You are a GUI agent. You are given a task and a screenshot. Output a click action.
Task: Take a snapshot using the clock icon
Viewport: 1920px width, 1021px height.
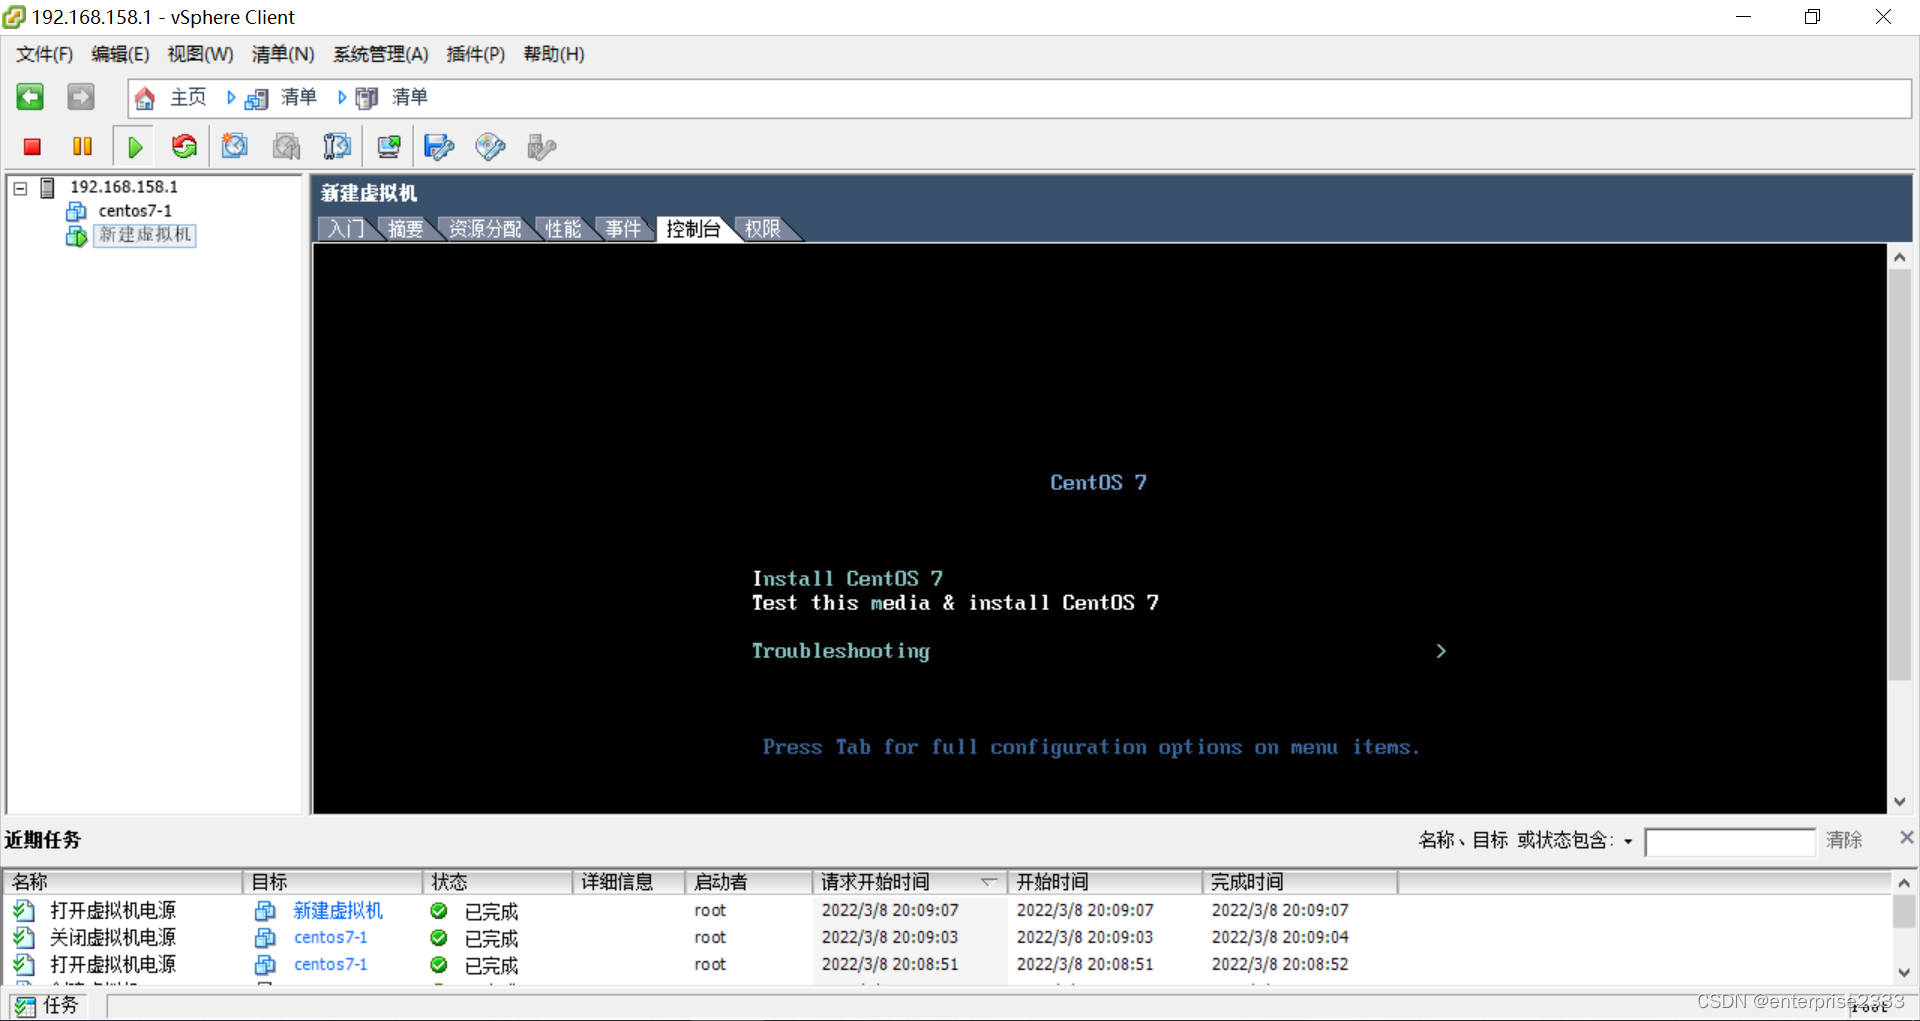tap(235, 147)
